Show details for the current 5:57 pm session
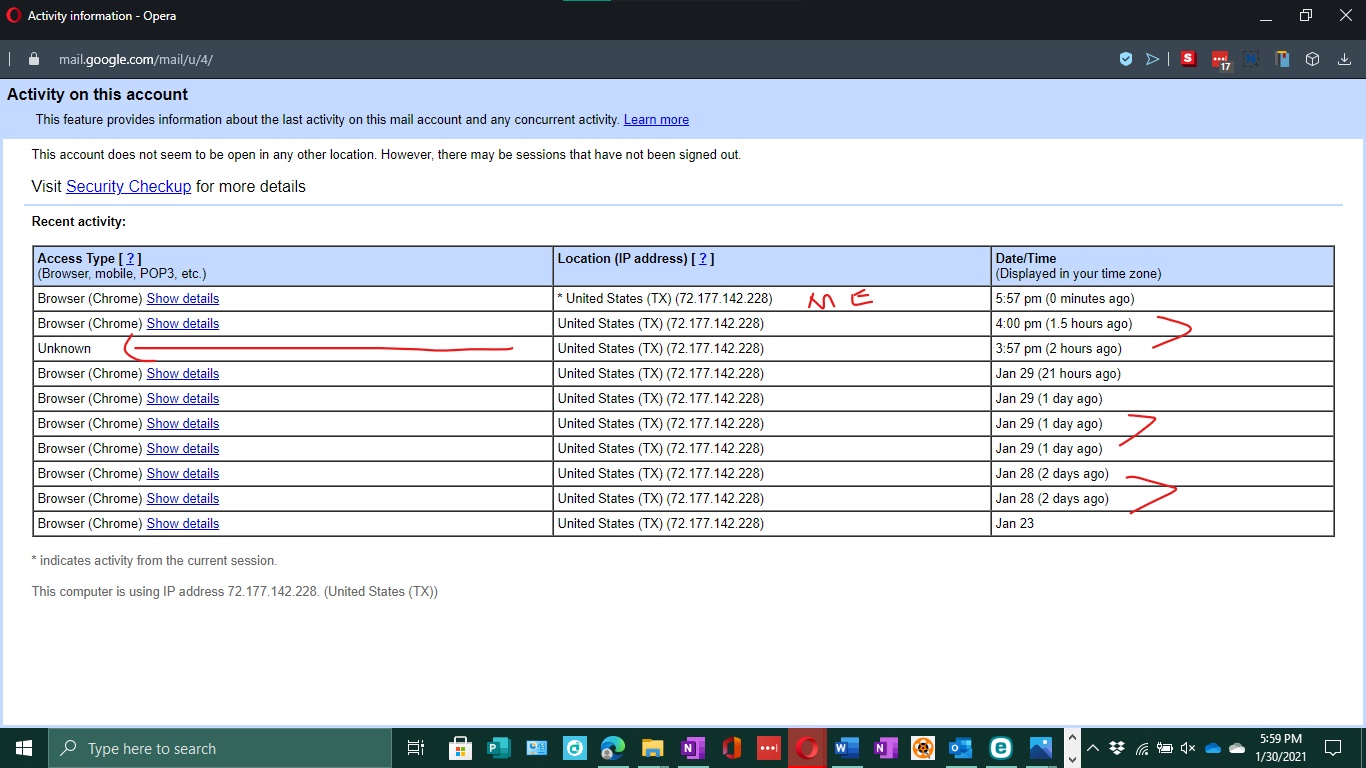Viewport: 1366px width, 768px height. [182, 298]
